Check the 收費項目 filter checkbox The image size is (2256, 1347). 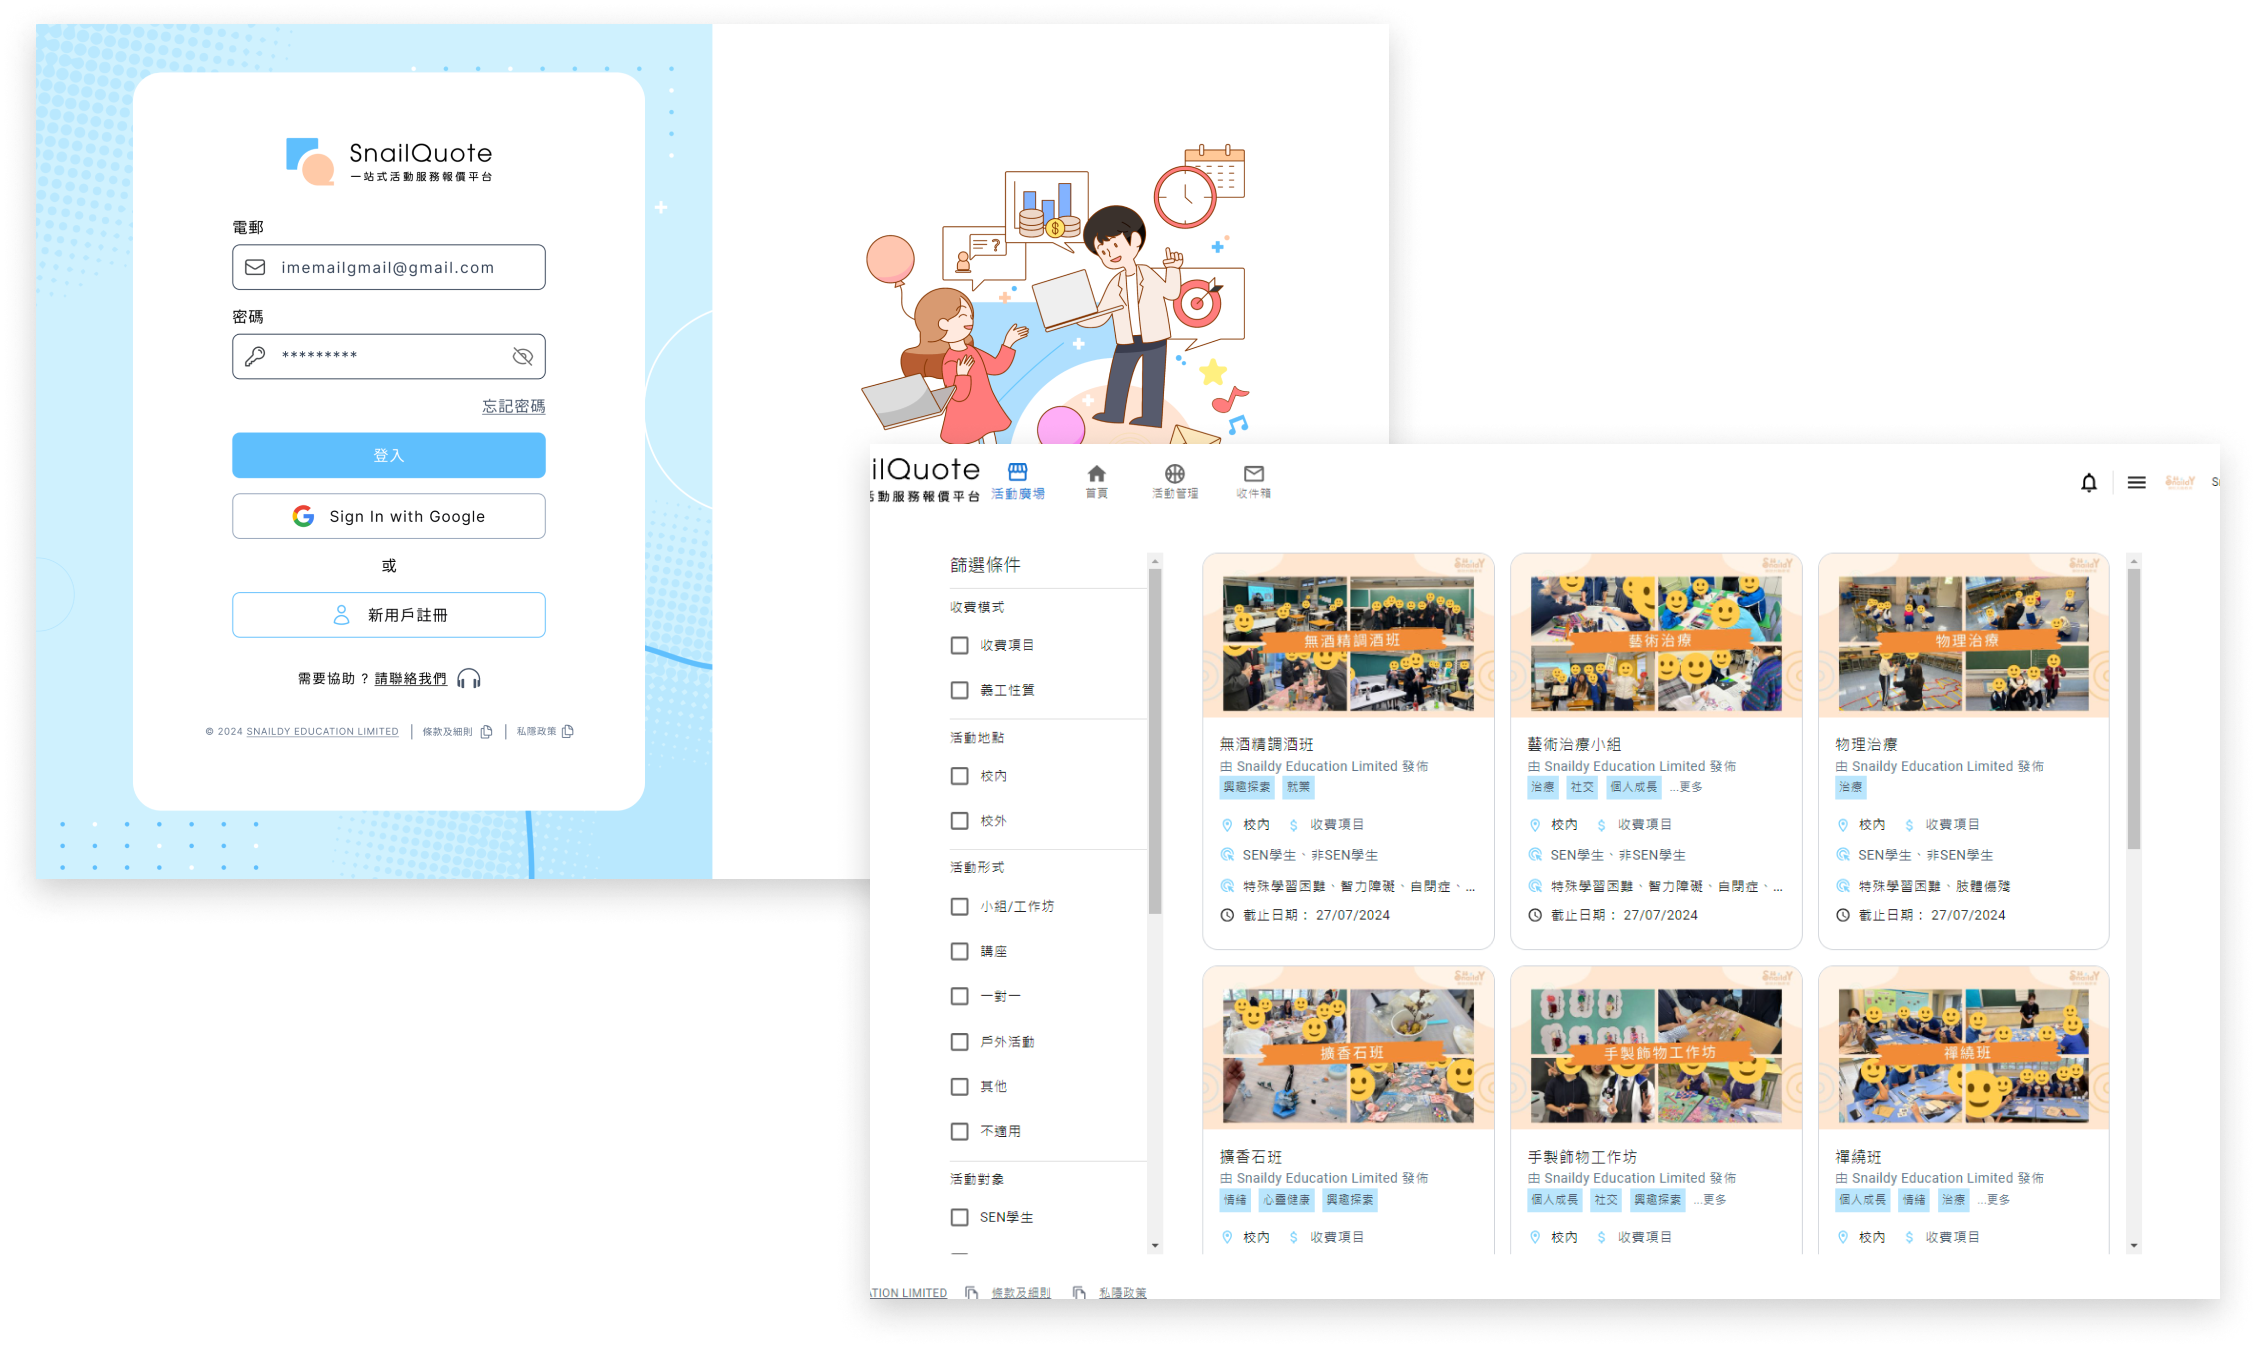[x=959, y=646]
